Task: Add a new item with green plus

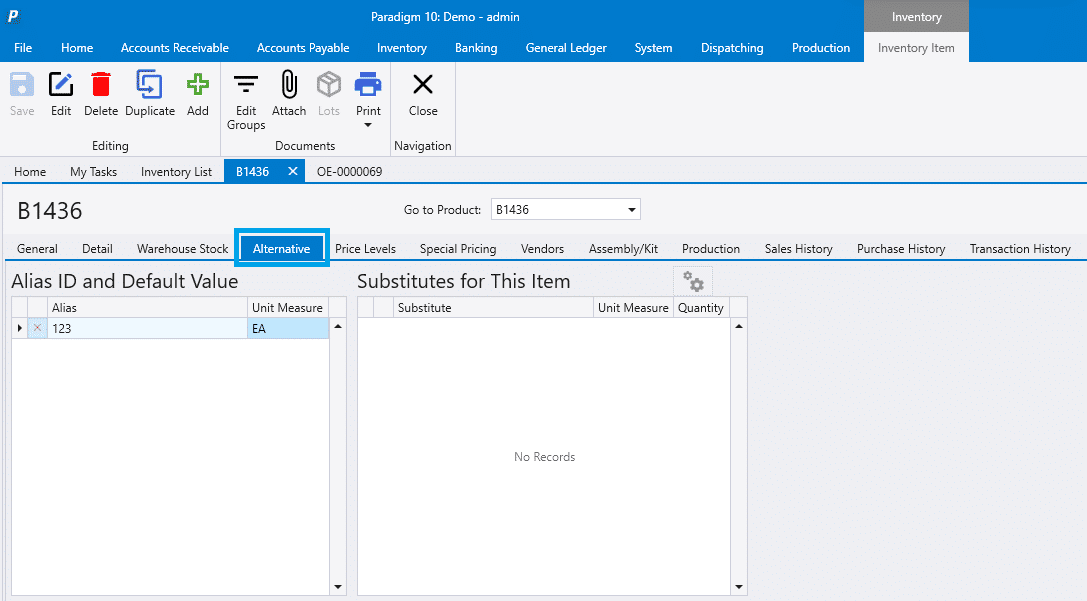Action: (198, 85)
